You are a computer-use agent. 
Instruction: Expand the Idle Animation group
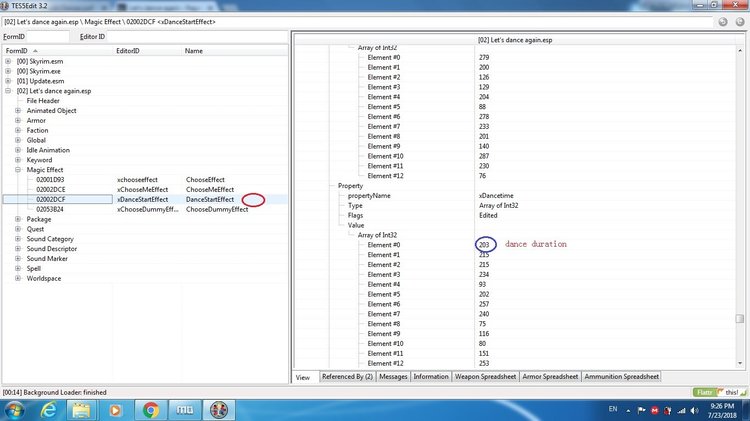(x=18, y=150)
